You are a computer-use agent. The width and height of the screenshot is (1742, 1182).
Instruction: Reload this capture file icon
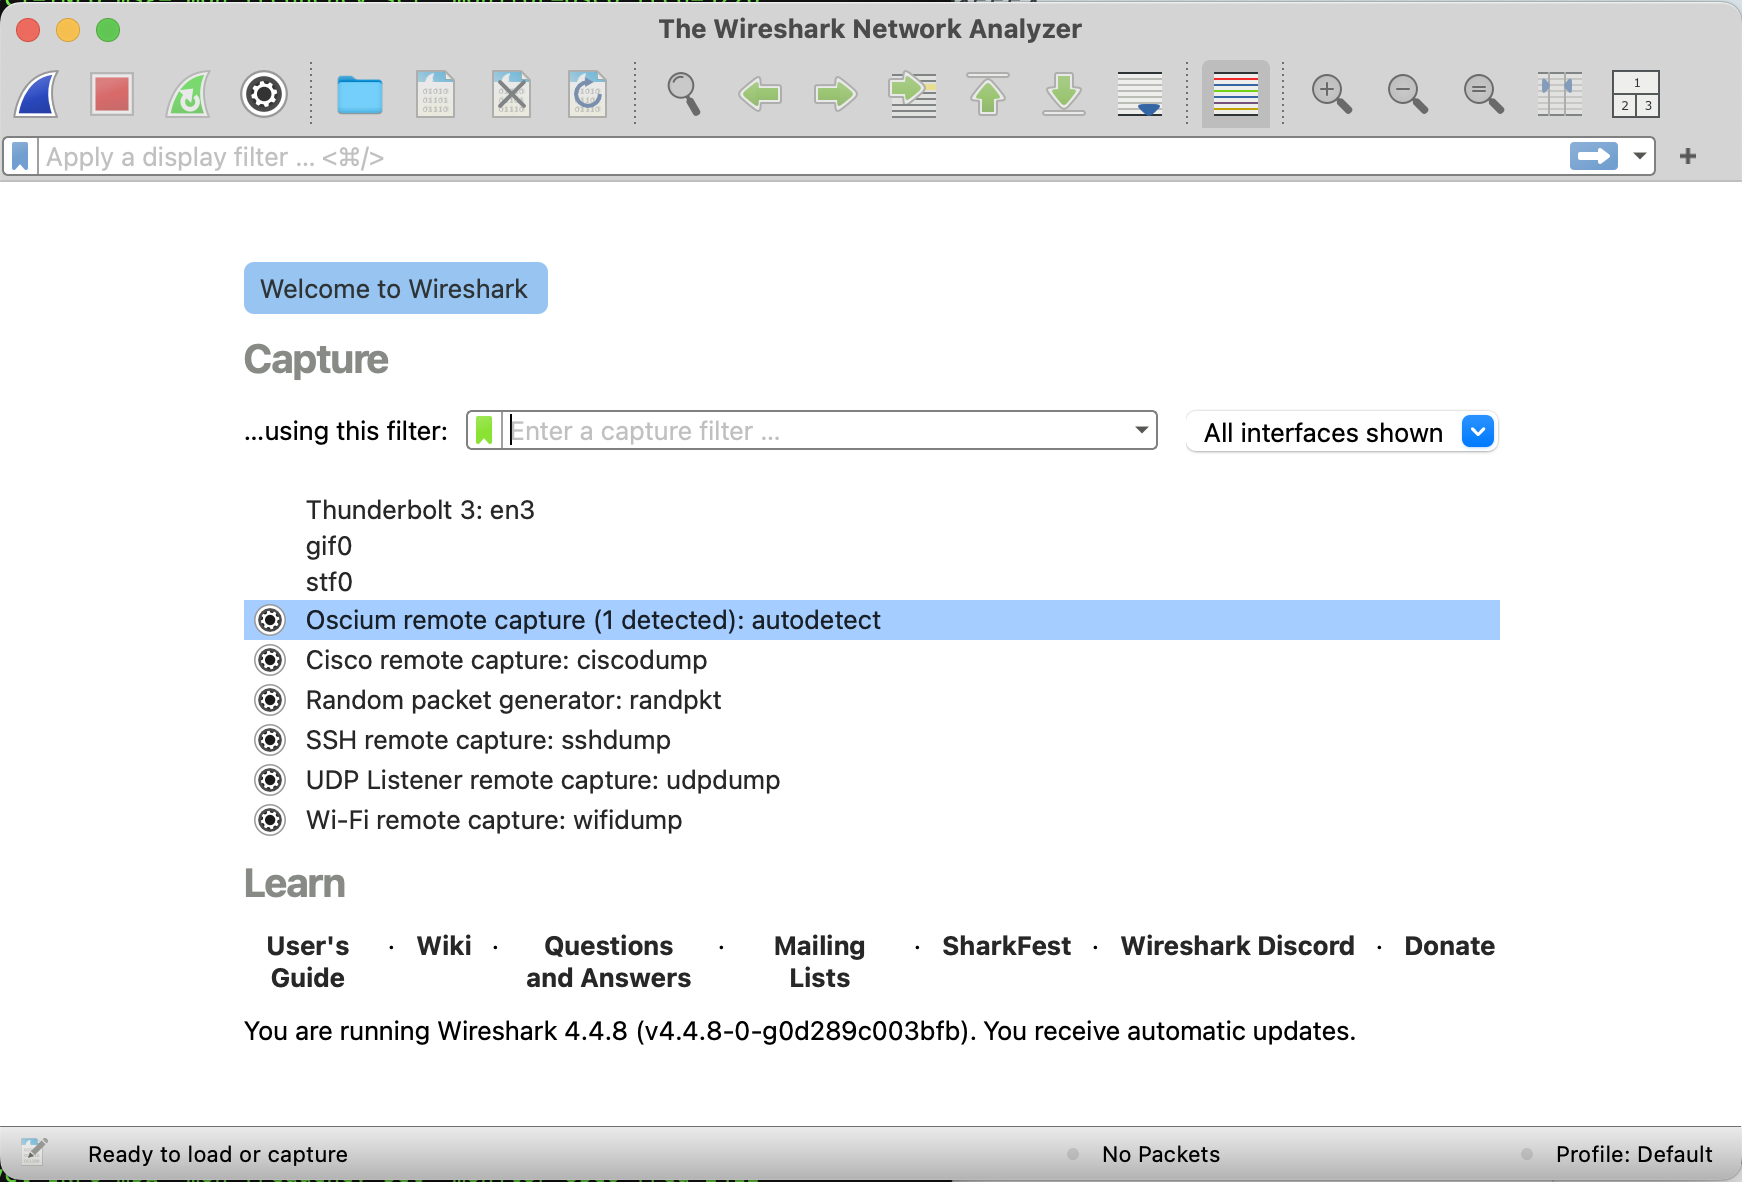coord(587,94)
